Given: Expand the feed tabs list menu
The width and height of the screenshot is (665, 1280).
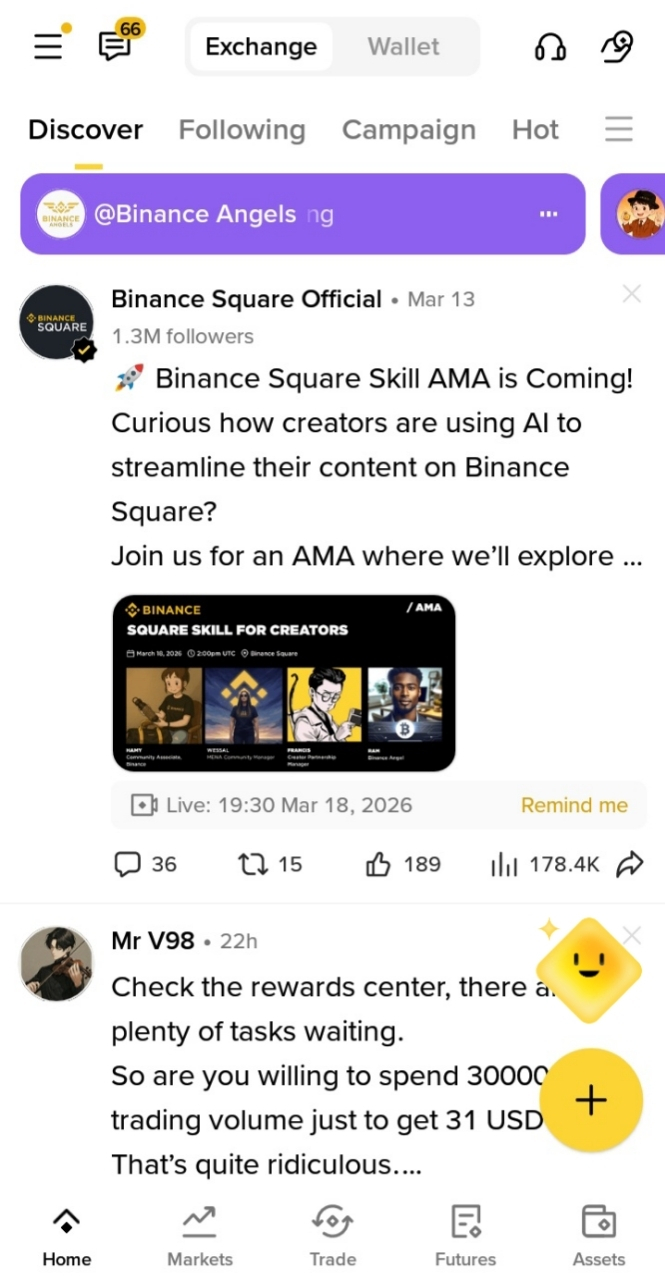Looking at the screenshot, I should 619,129.
